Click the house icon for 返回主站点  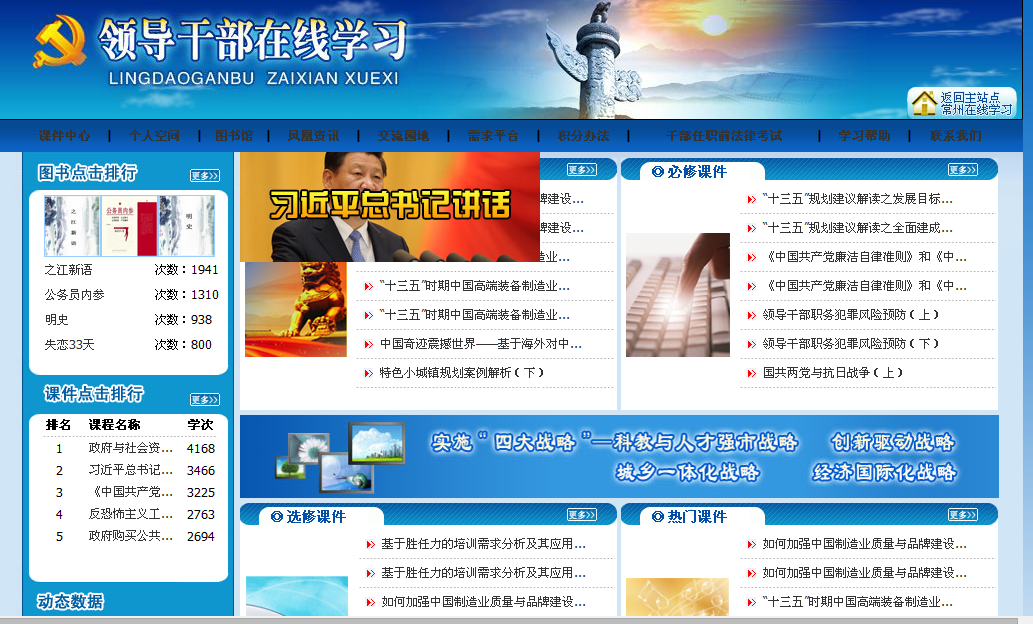tap(924, 103)
